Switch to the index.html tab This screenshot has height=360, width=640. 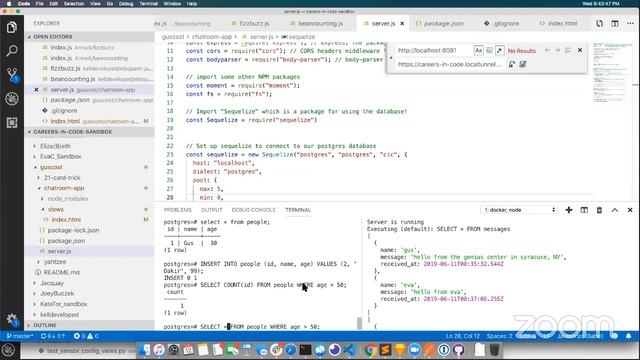[x=558, y=24]
